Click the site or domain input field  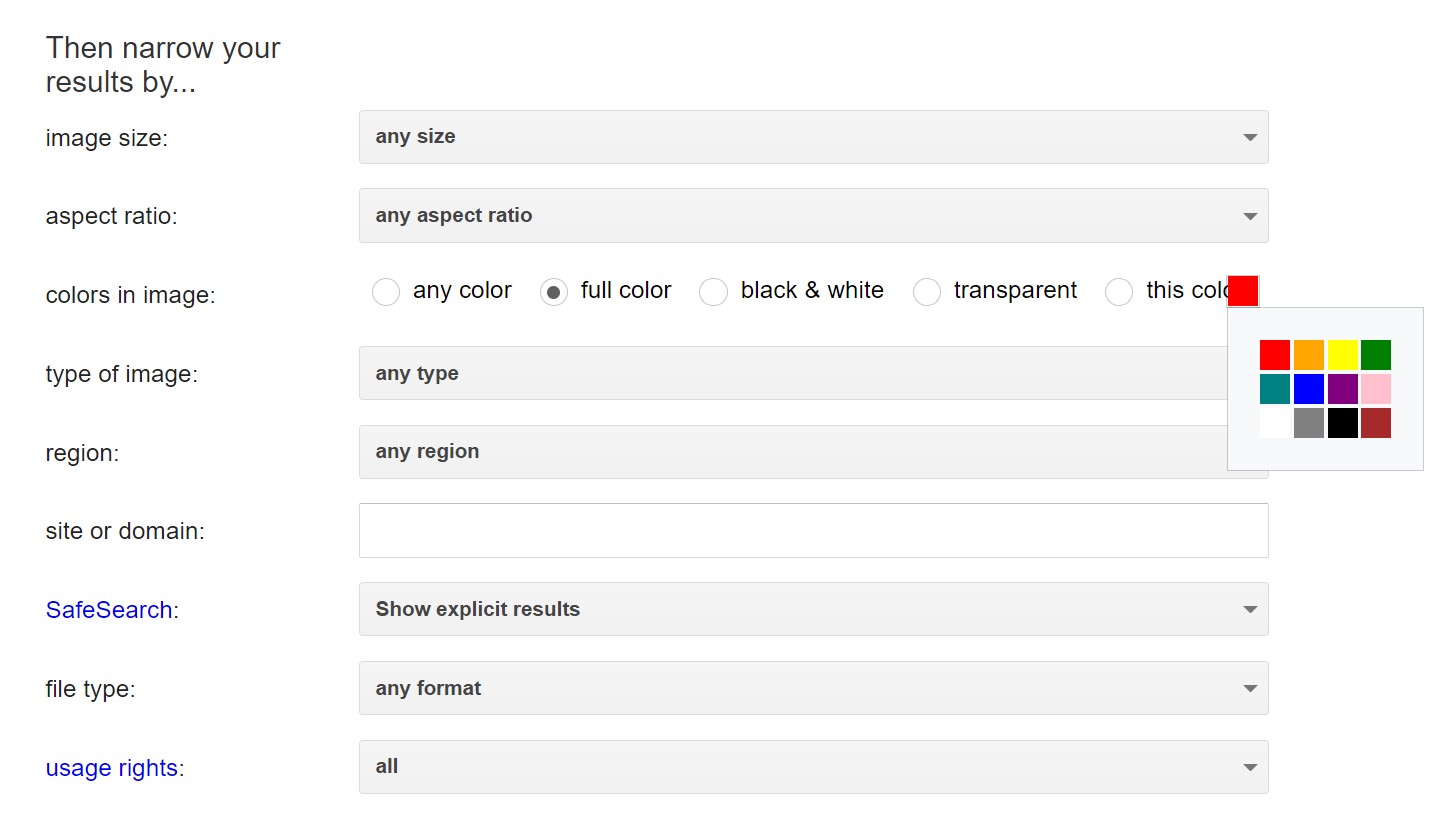point(813,530)
